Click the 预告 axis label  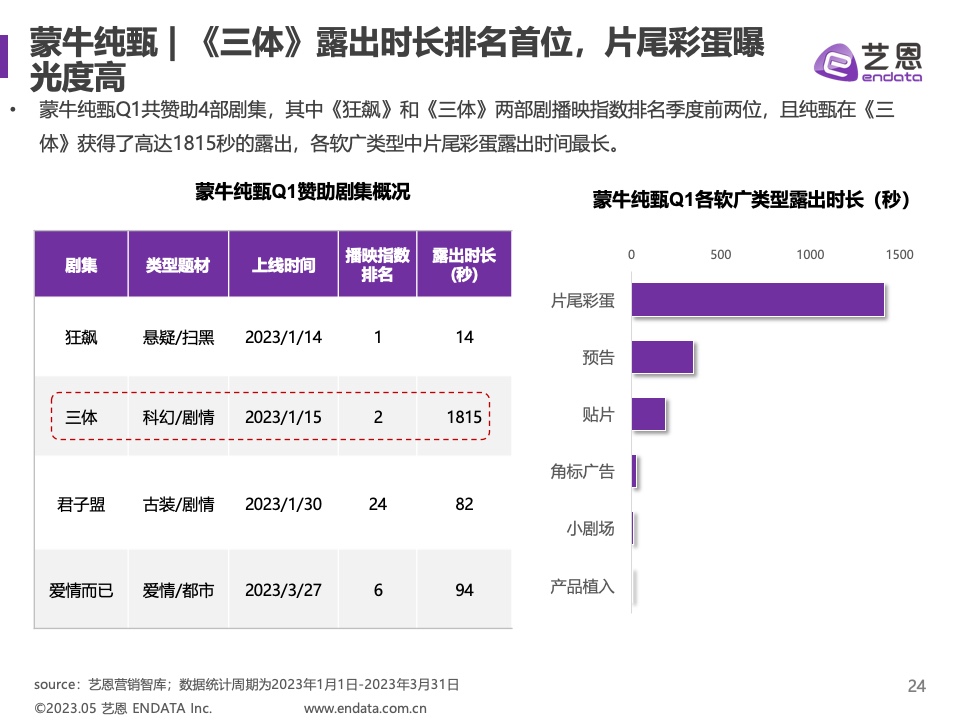click(x=598, y=358)
